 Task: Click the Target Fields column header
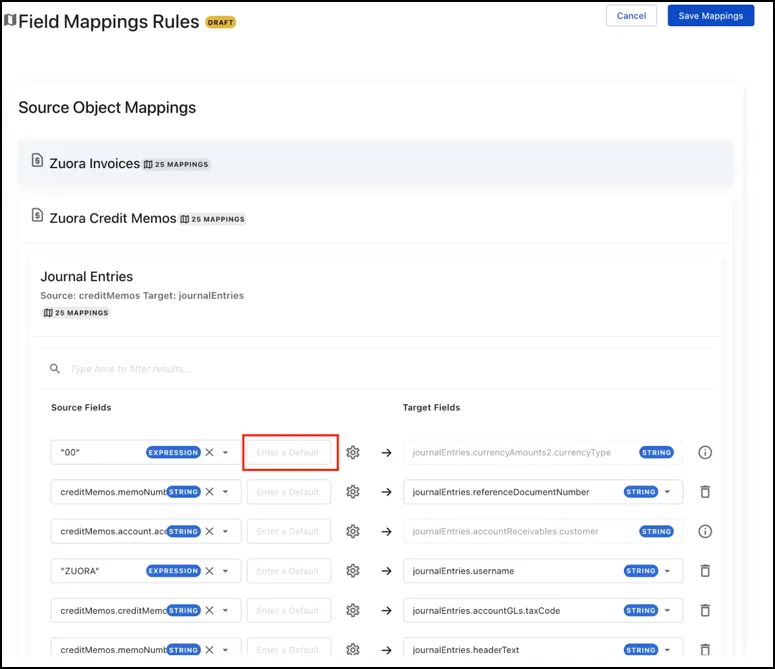pos(431,408)
